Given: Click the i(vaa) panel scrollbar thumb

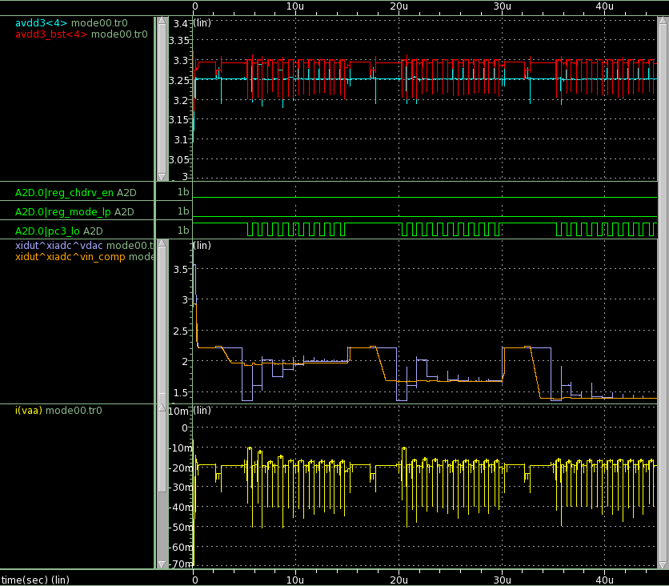Looking at the screenshot, I should [x=162, y=452].
